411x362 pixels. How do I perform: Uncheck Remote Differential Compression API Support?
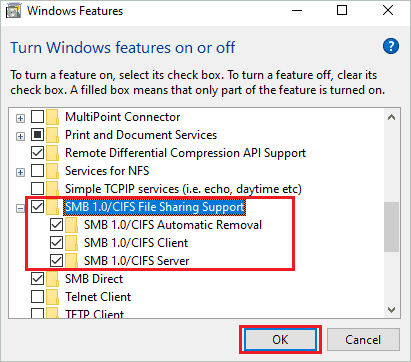pyautogui.click(x=37, y=153)
